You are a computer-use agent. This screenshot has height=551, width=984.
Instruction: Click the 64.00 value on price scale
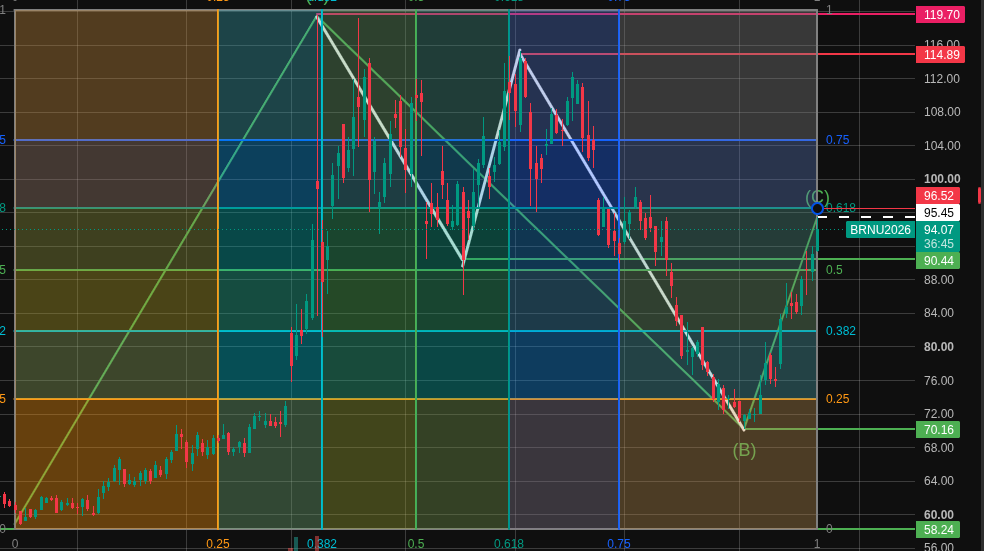[x=939, y=481]
